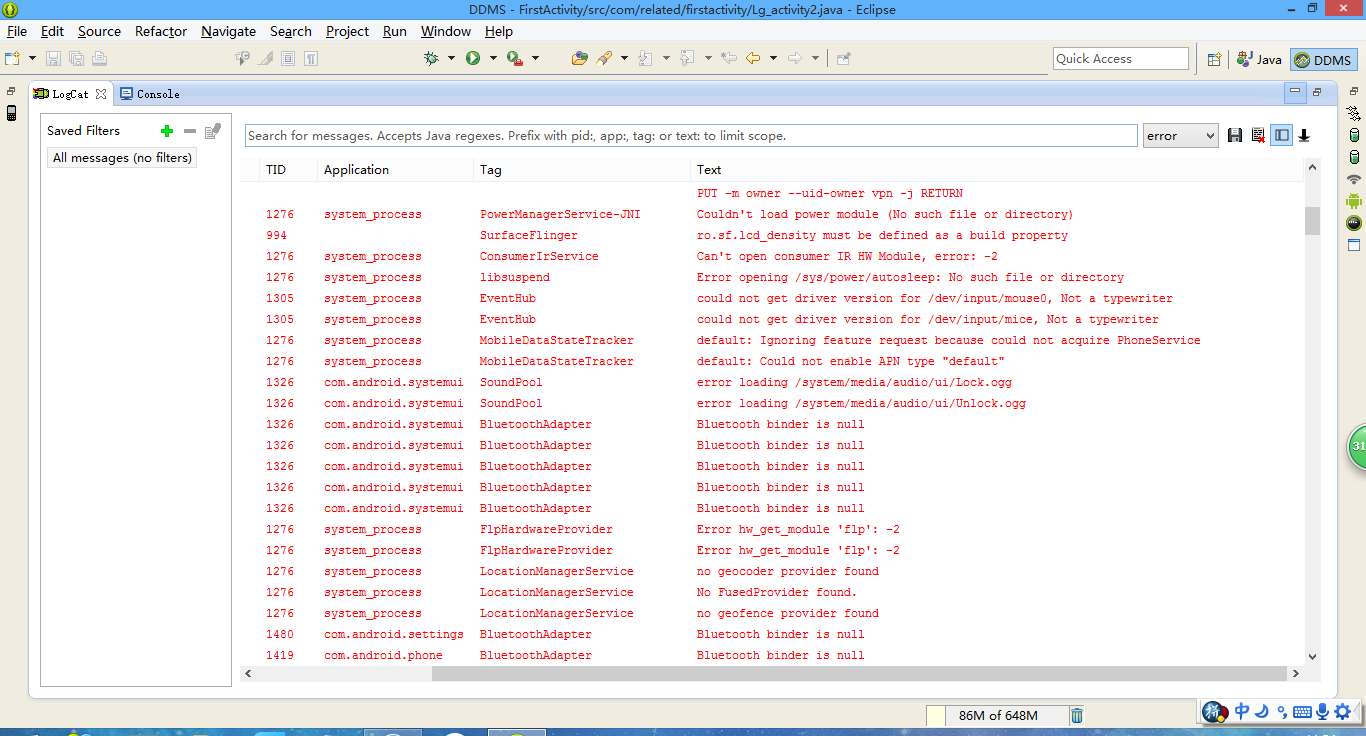Image resolution: width=1366 pixels, height=736 pixels.
Task: Expand the Debug button dropdown arrow
Action: click(451, 59)
